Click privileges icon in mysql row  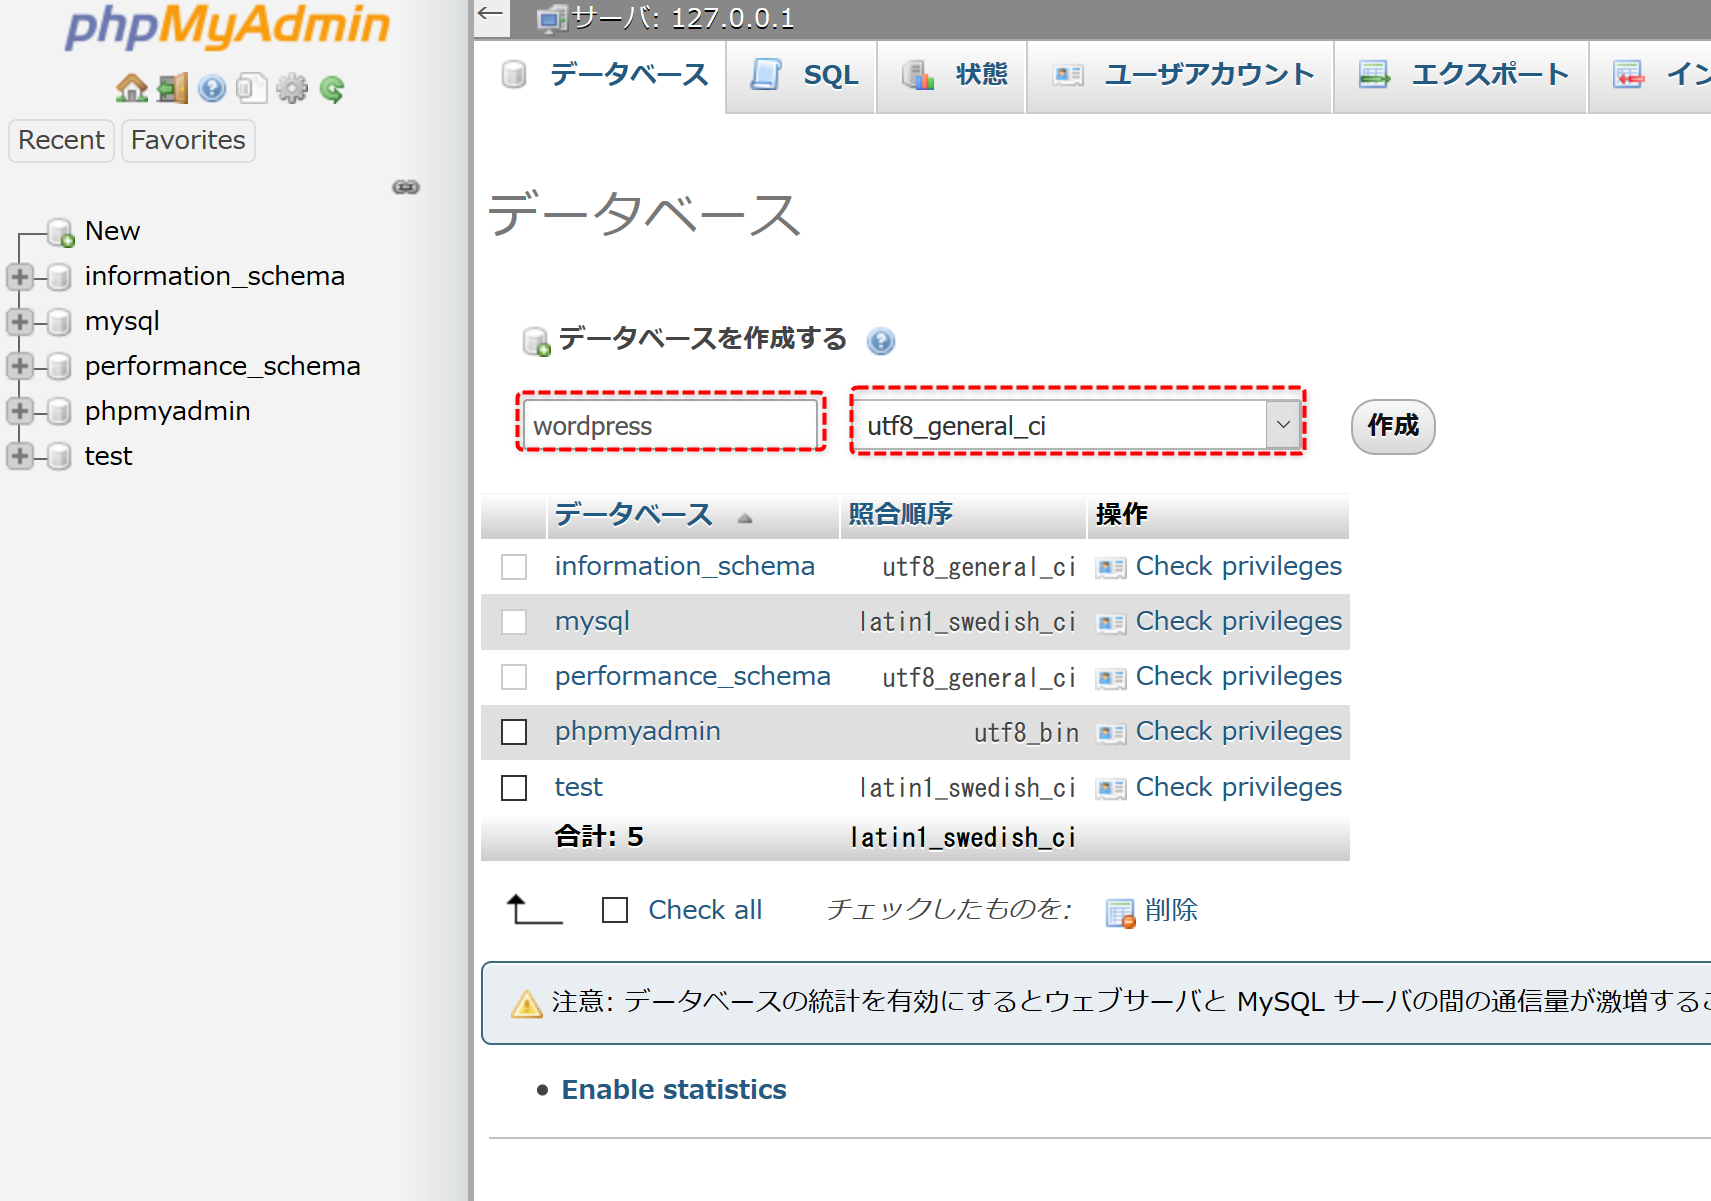1110,623
